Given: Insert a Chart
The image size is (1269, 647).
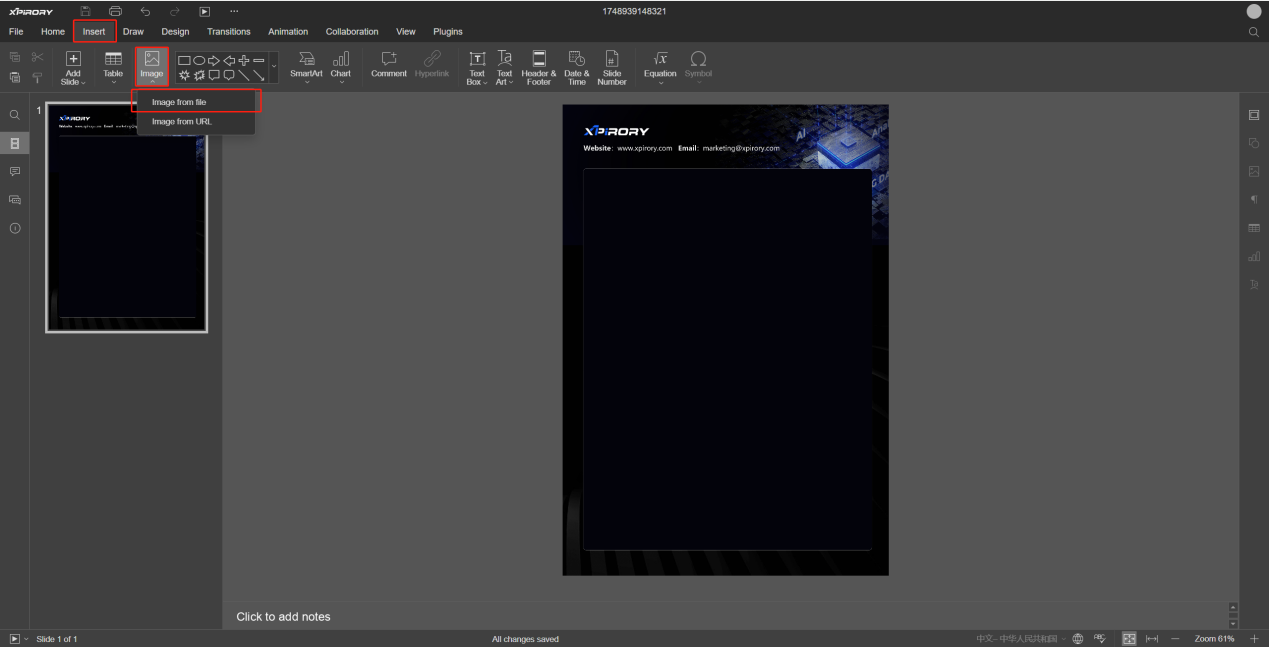Looking at the screenshot, I should click(340, 60).
